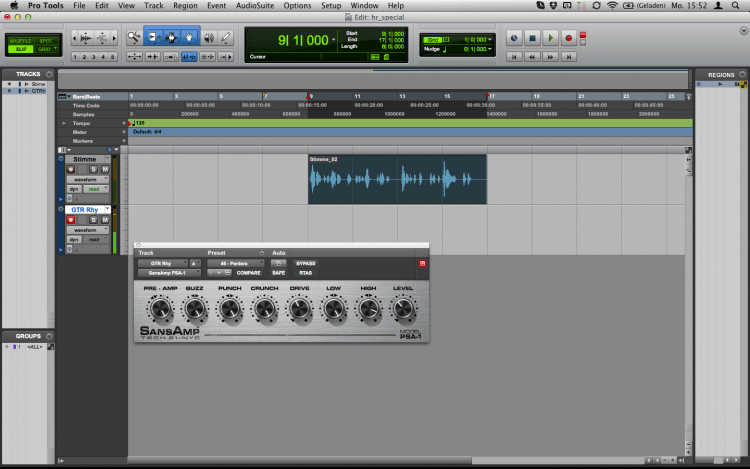Click the SansAmp DRIVE knob
Screen dimensions: 750x469
(x=299, y=309)
